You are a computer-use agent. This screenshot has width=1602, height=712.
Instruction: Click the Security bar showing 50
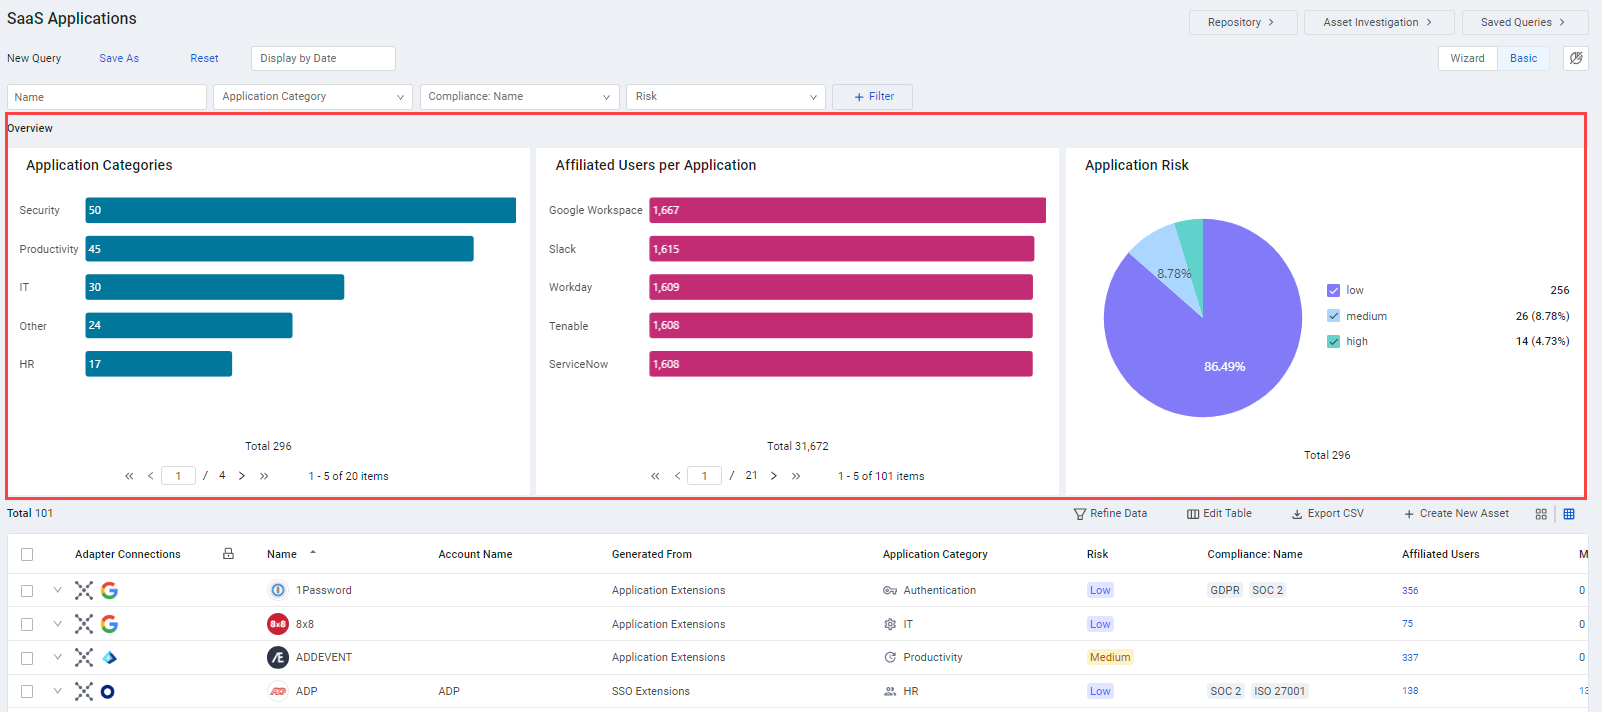[x=300, y=210]
